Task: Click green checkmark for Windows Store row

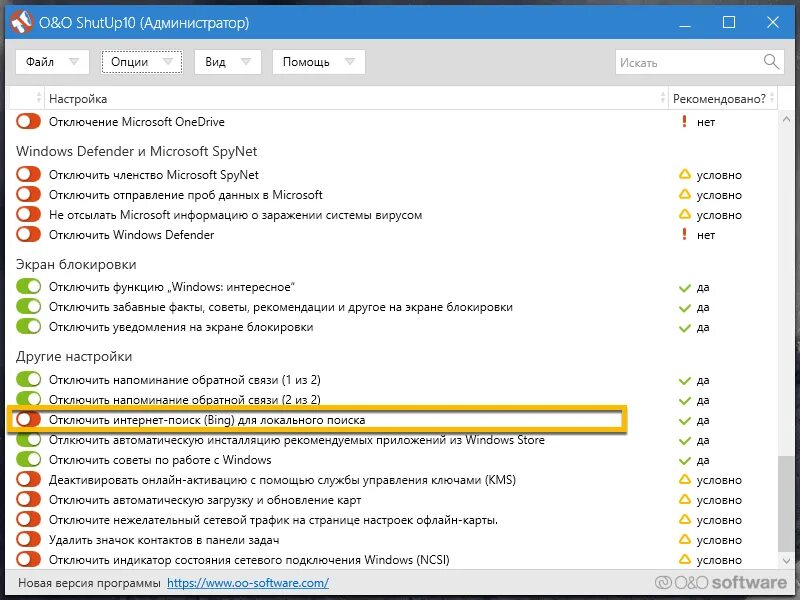Action: [x=684, y=440]
